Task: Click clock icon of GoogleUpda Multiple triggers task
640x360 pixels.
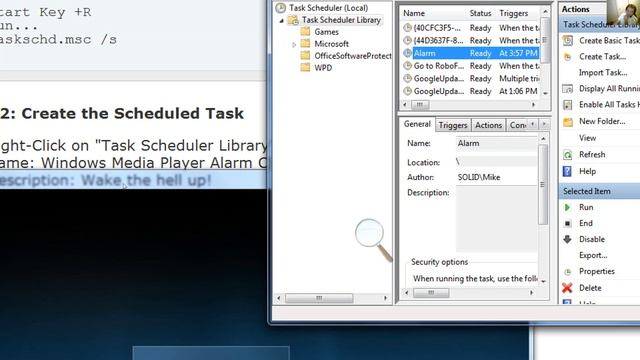Action: 407,78
